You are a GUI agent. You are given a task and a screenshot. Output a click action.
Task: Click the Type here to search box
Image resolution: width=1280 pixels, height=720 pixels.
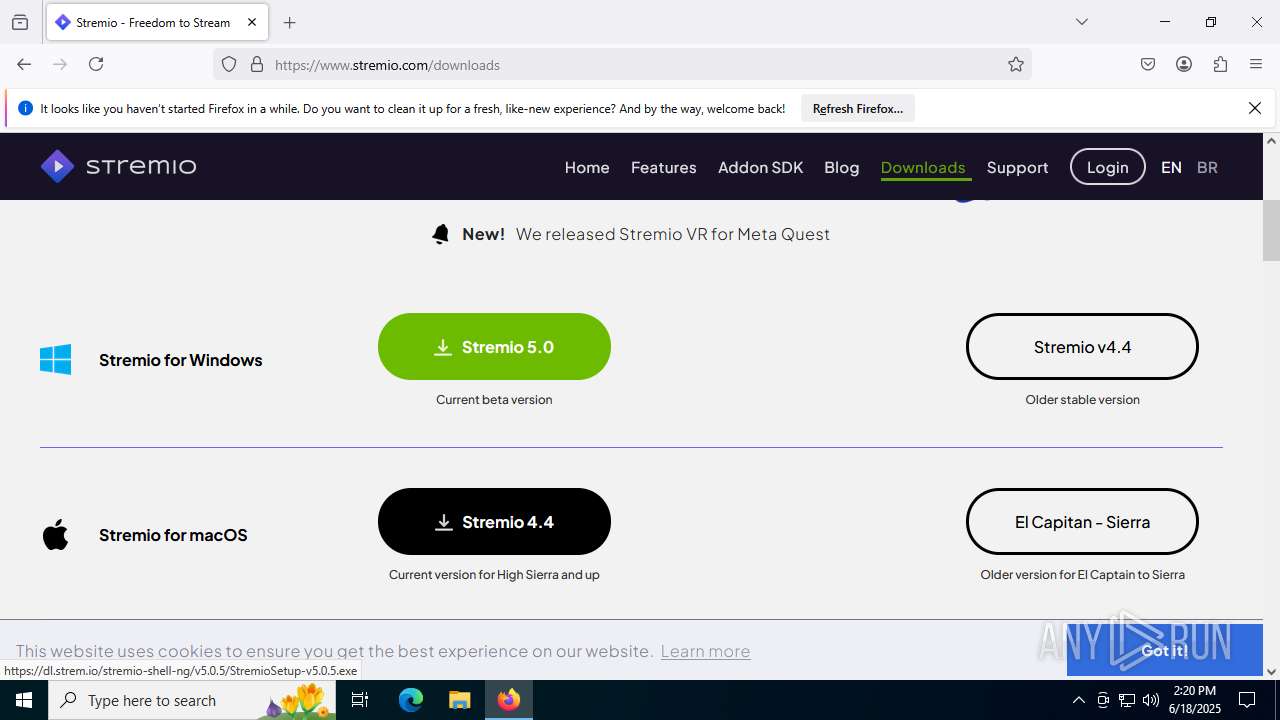click(192, 700)
